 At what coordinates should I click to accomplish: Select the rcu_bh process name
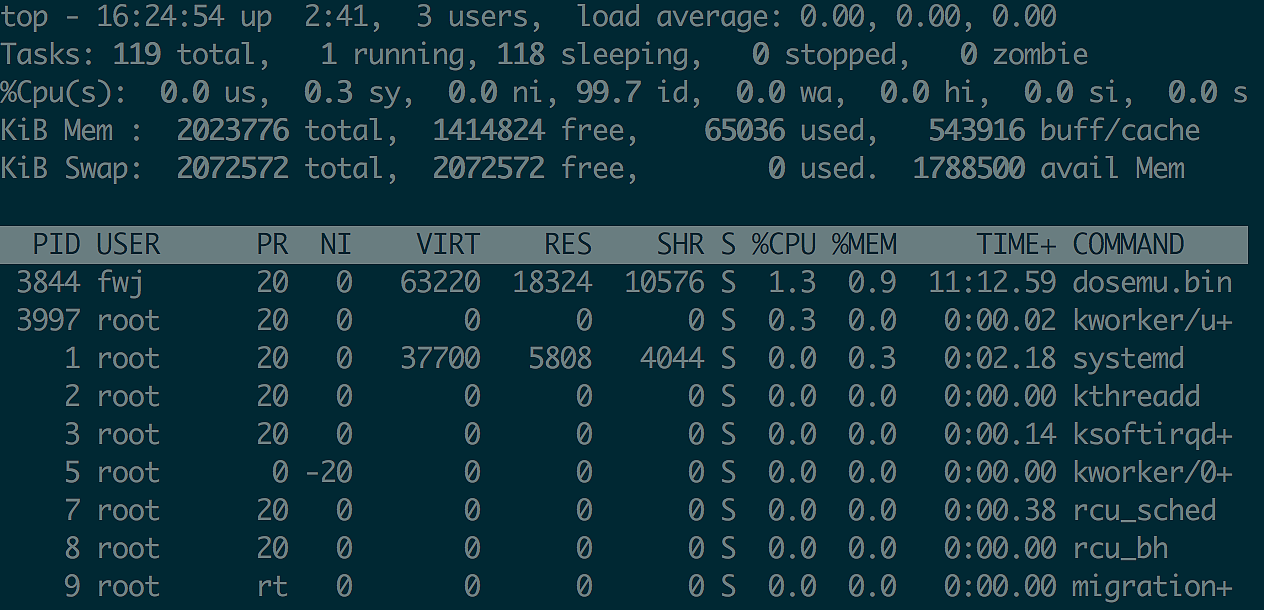(1120, 549)
